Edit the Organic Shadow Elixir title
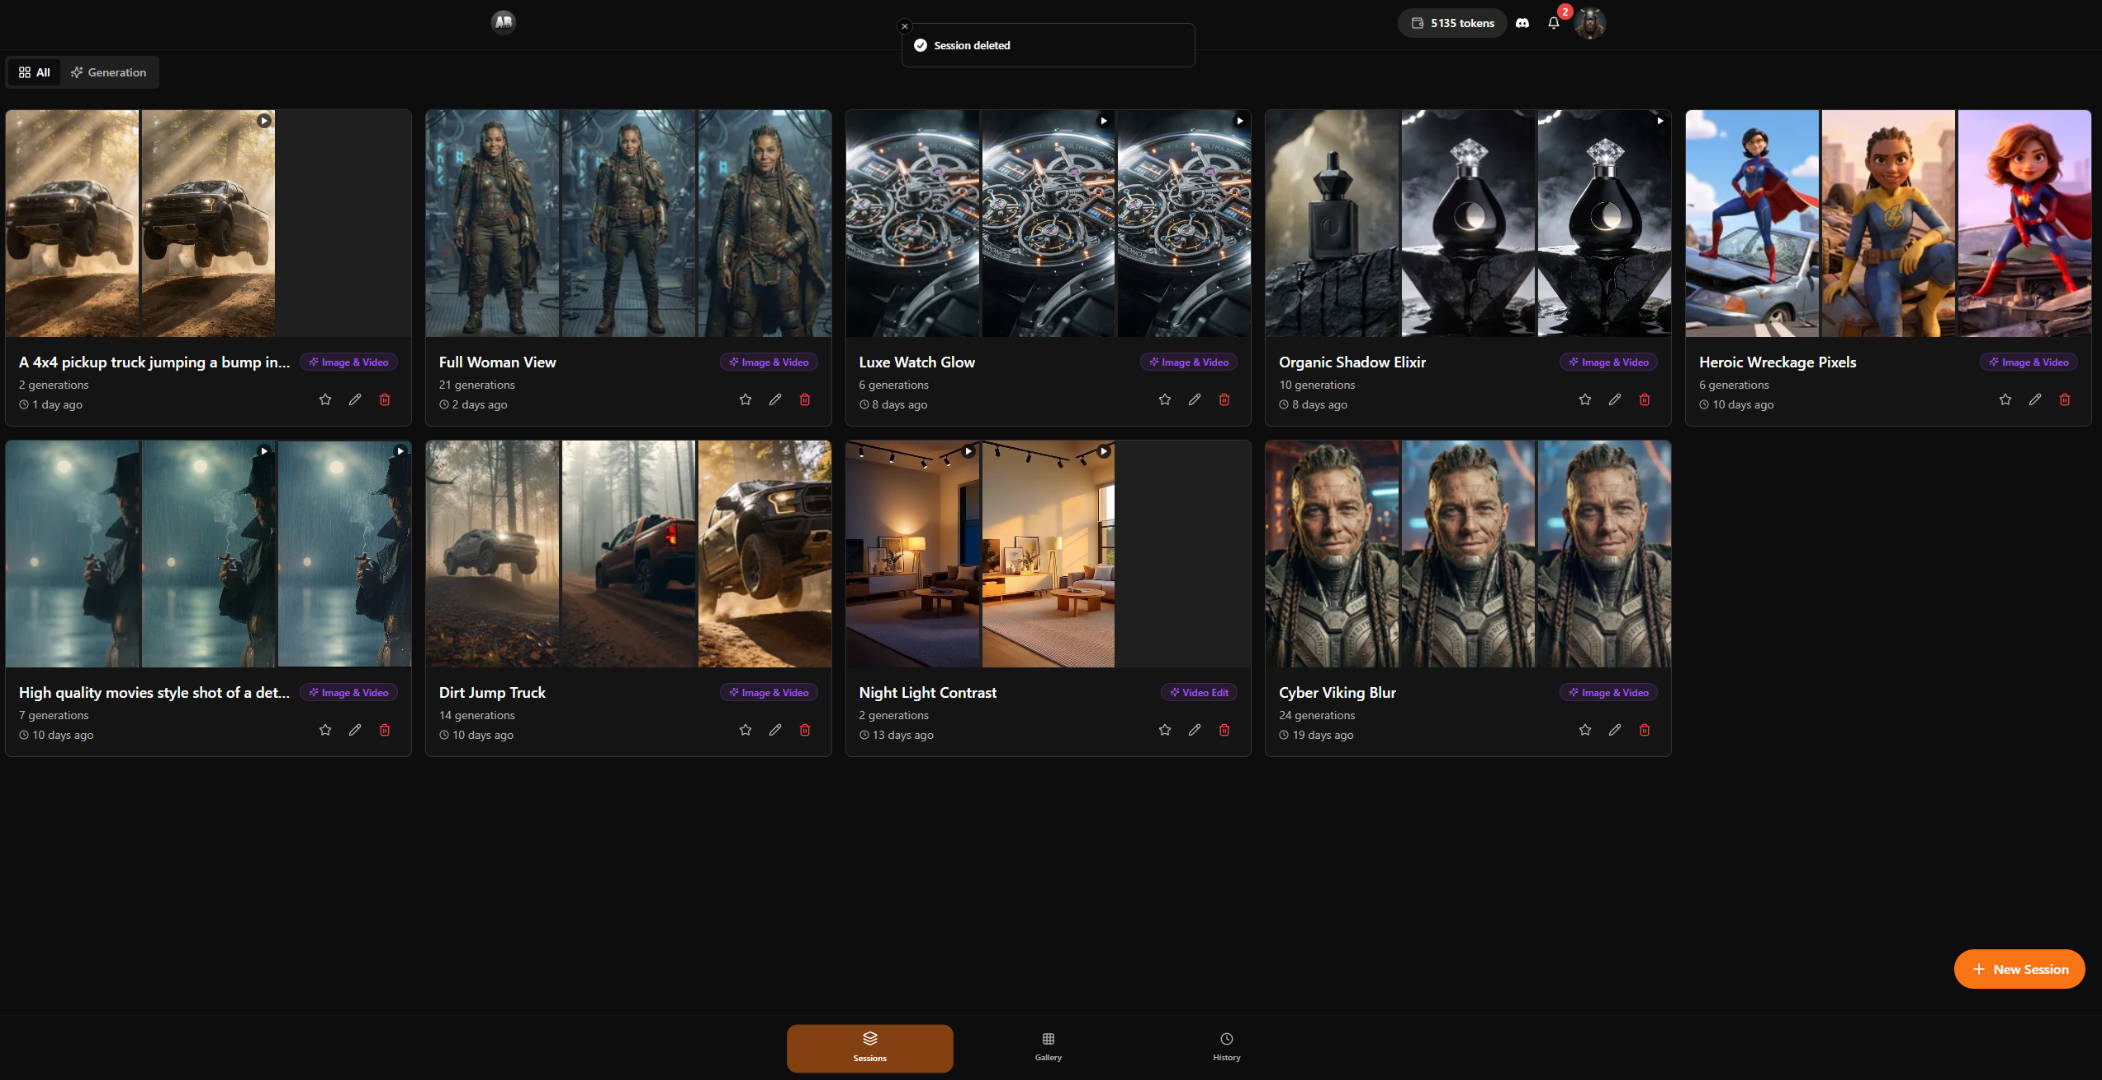Image resolution: width=2102 pixels, height=1080 pixels. [x=1615, y=400]
